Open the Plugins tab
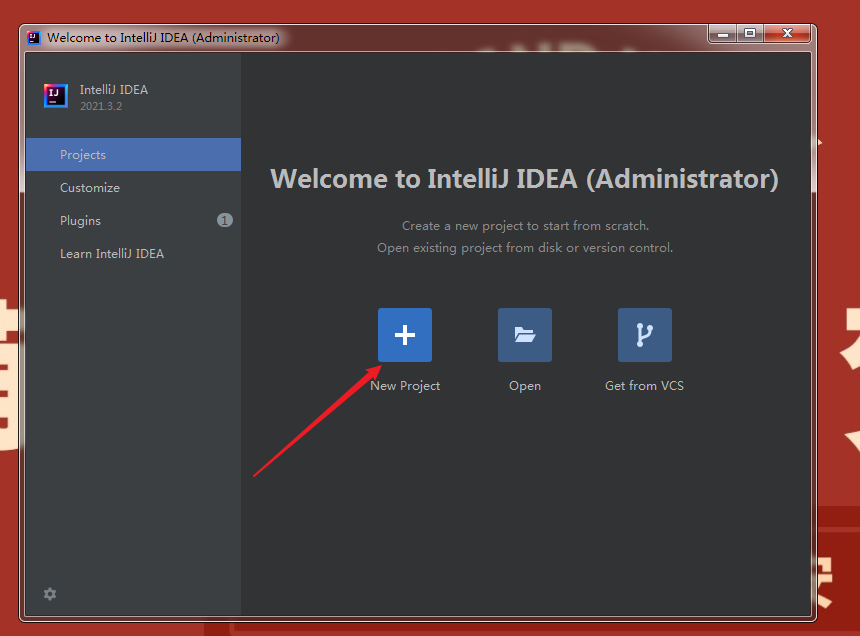The height and width of the screenshot is (636, 860). (133, 220)
